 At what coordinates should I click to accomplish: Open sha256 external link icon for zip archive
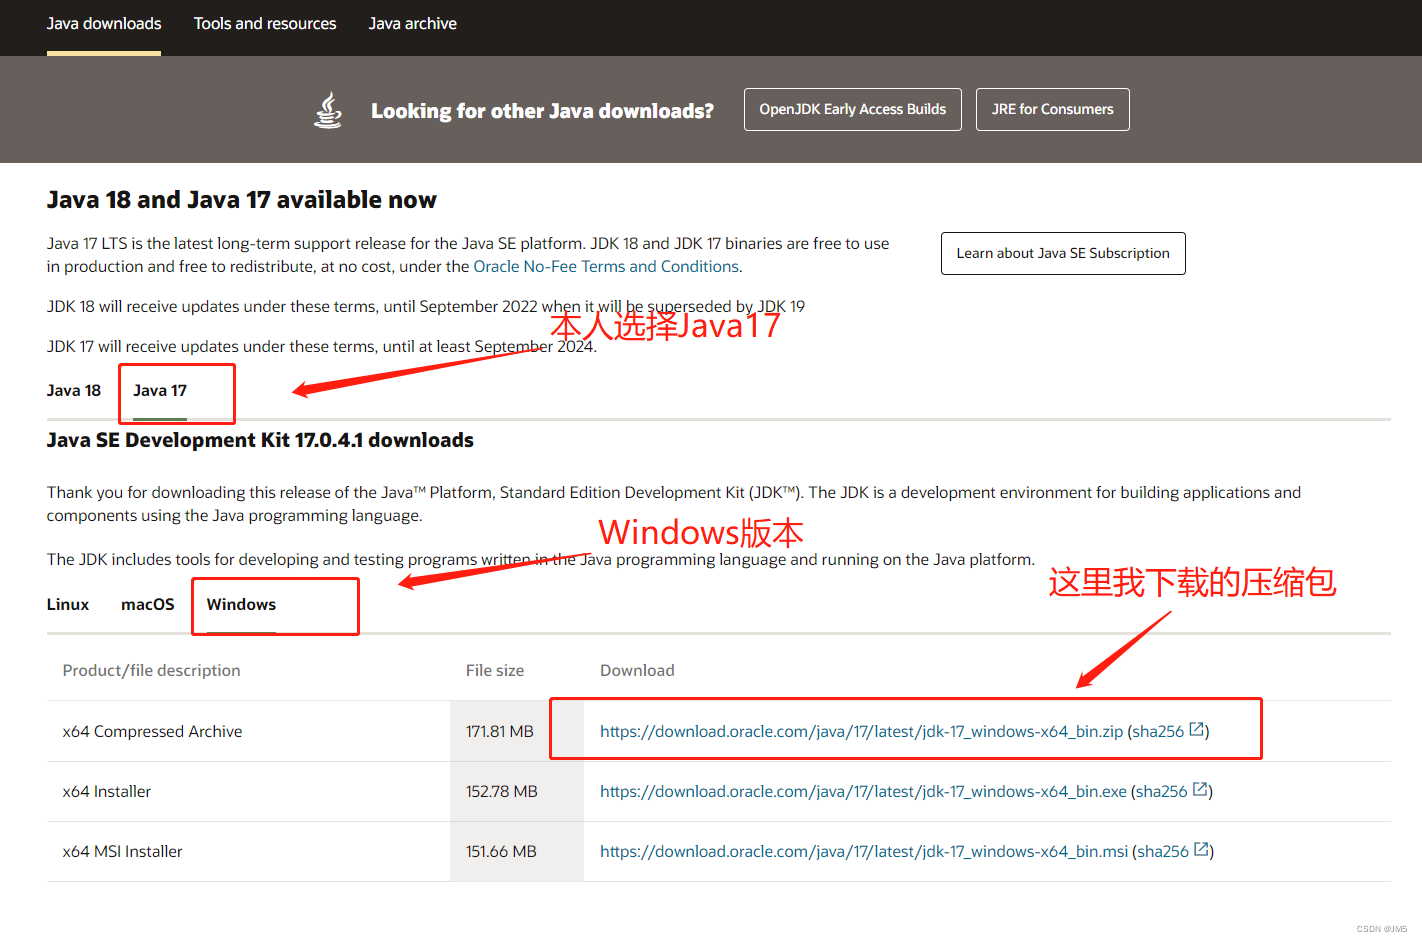[x=1196, y=730]
